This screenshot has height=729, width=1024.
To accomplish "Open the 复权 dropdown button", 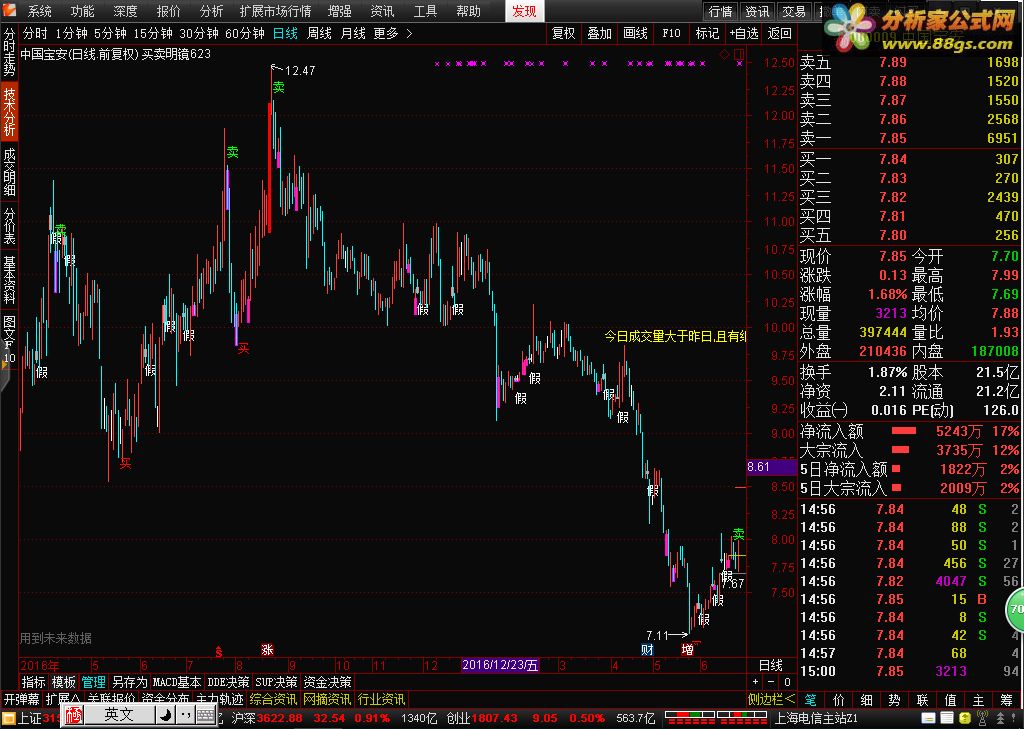I will (563, 33).
